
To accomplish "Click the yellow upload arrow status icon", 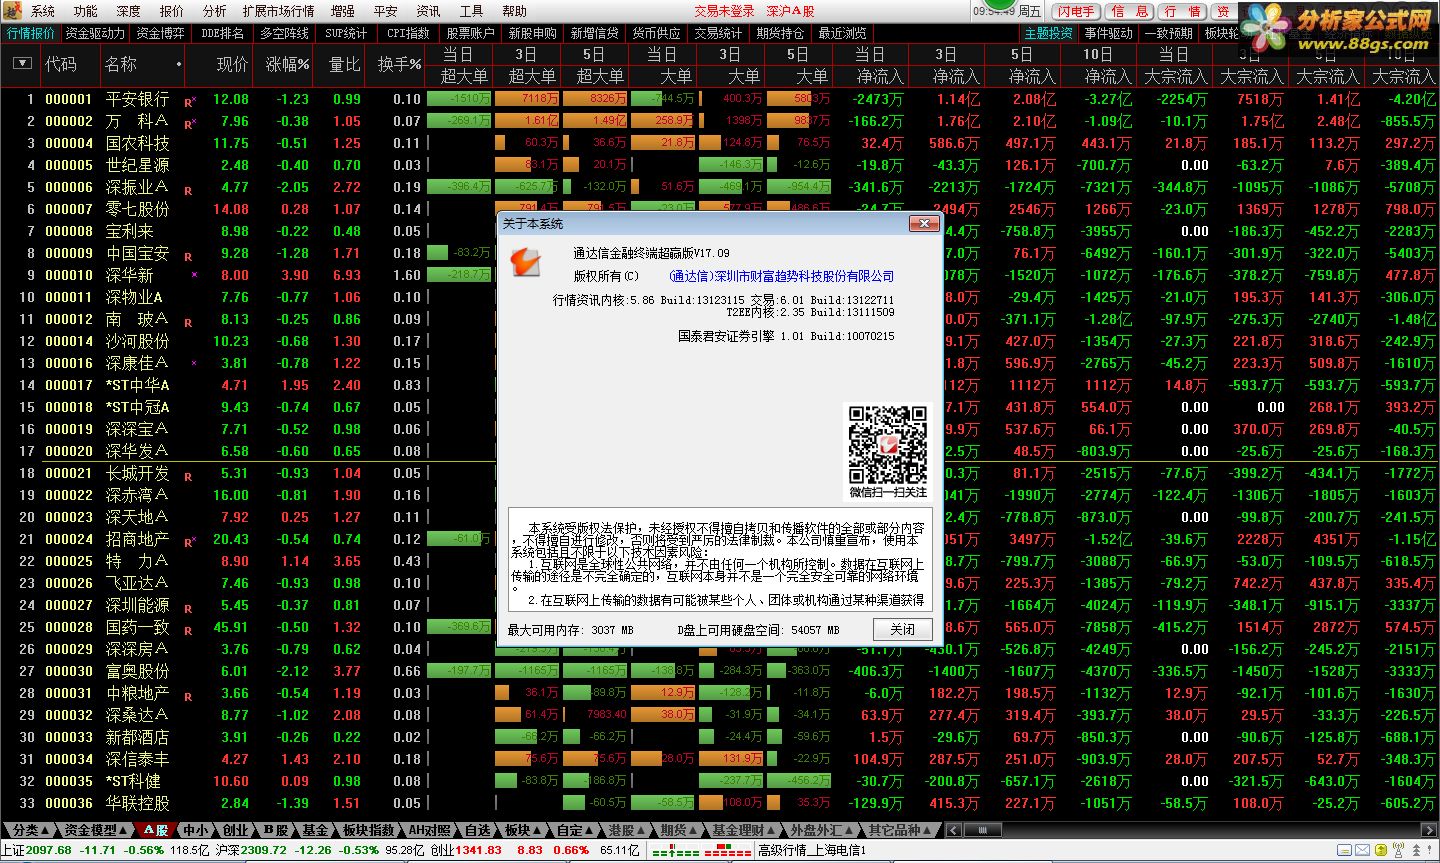I will tap(1381, 850).
